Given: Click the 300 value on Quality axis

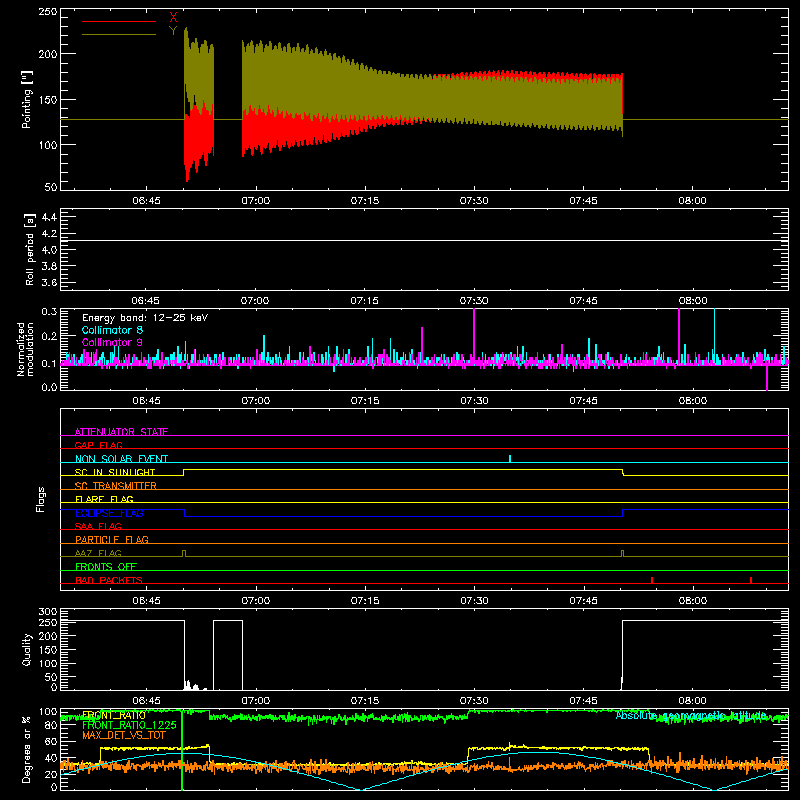Looking at the screenshot, I should [x=47, y=611].
